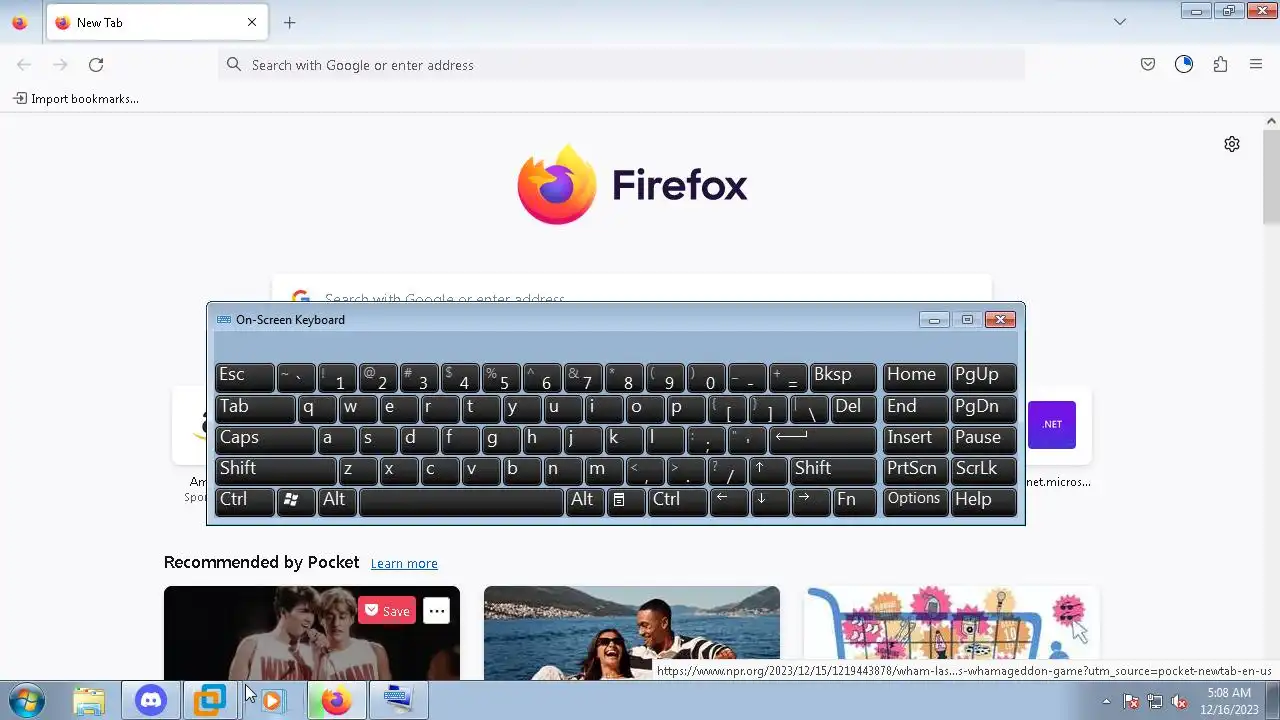Focus the address bar search field
The image size is (1280, 720).
tap(621, 65)
